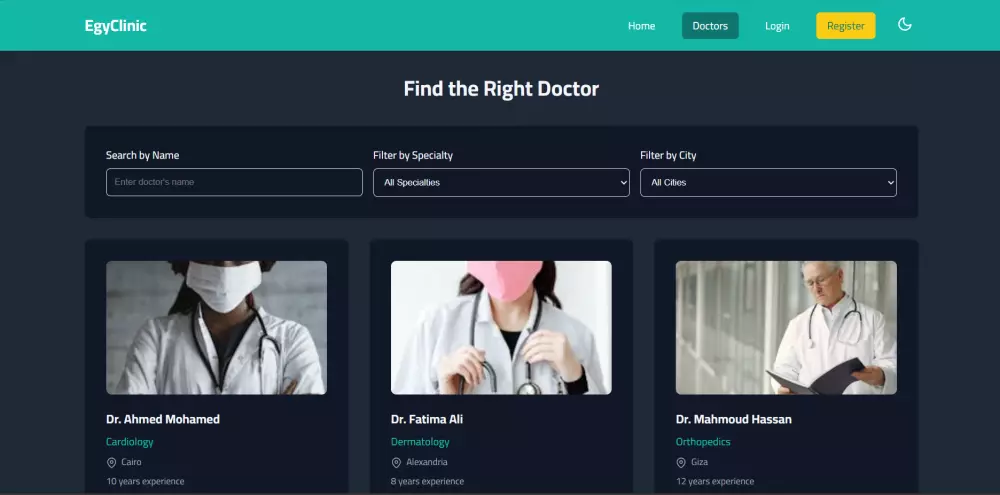The image size is (1000, 495).
Task: Open the All Cities dropdown
Action: click(768, 182)
